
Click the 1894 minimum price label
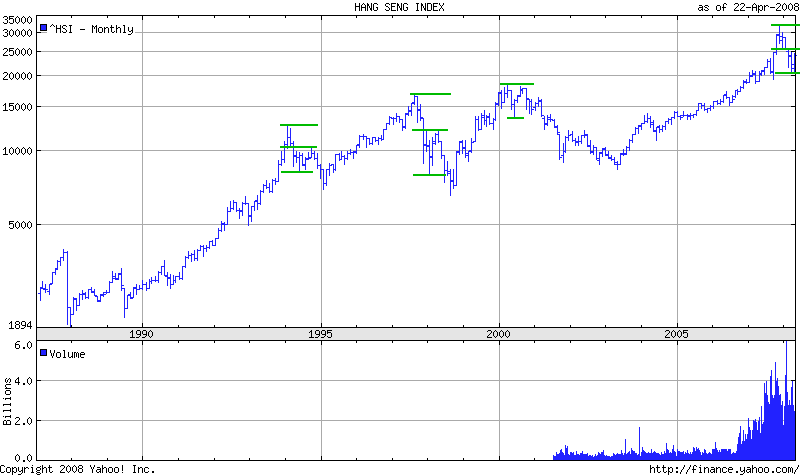[x=21, y=325]
